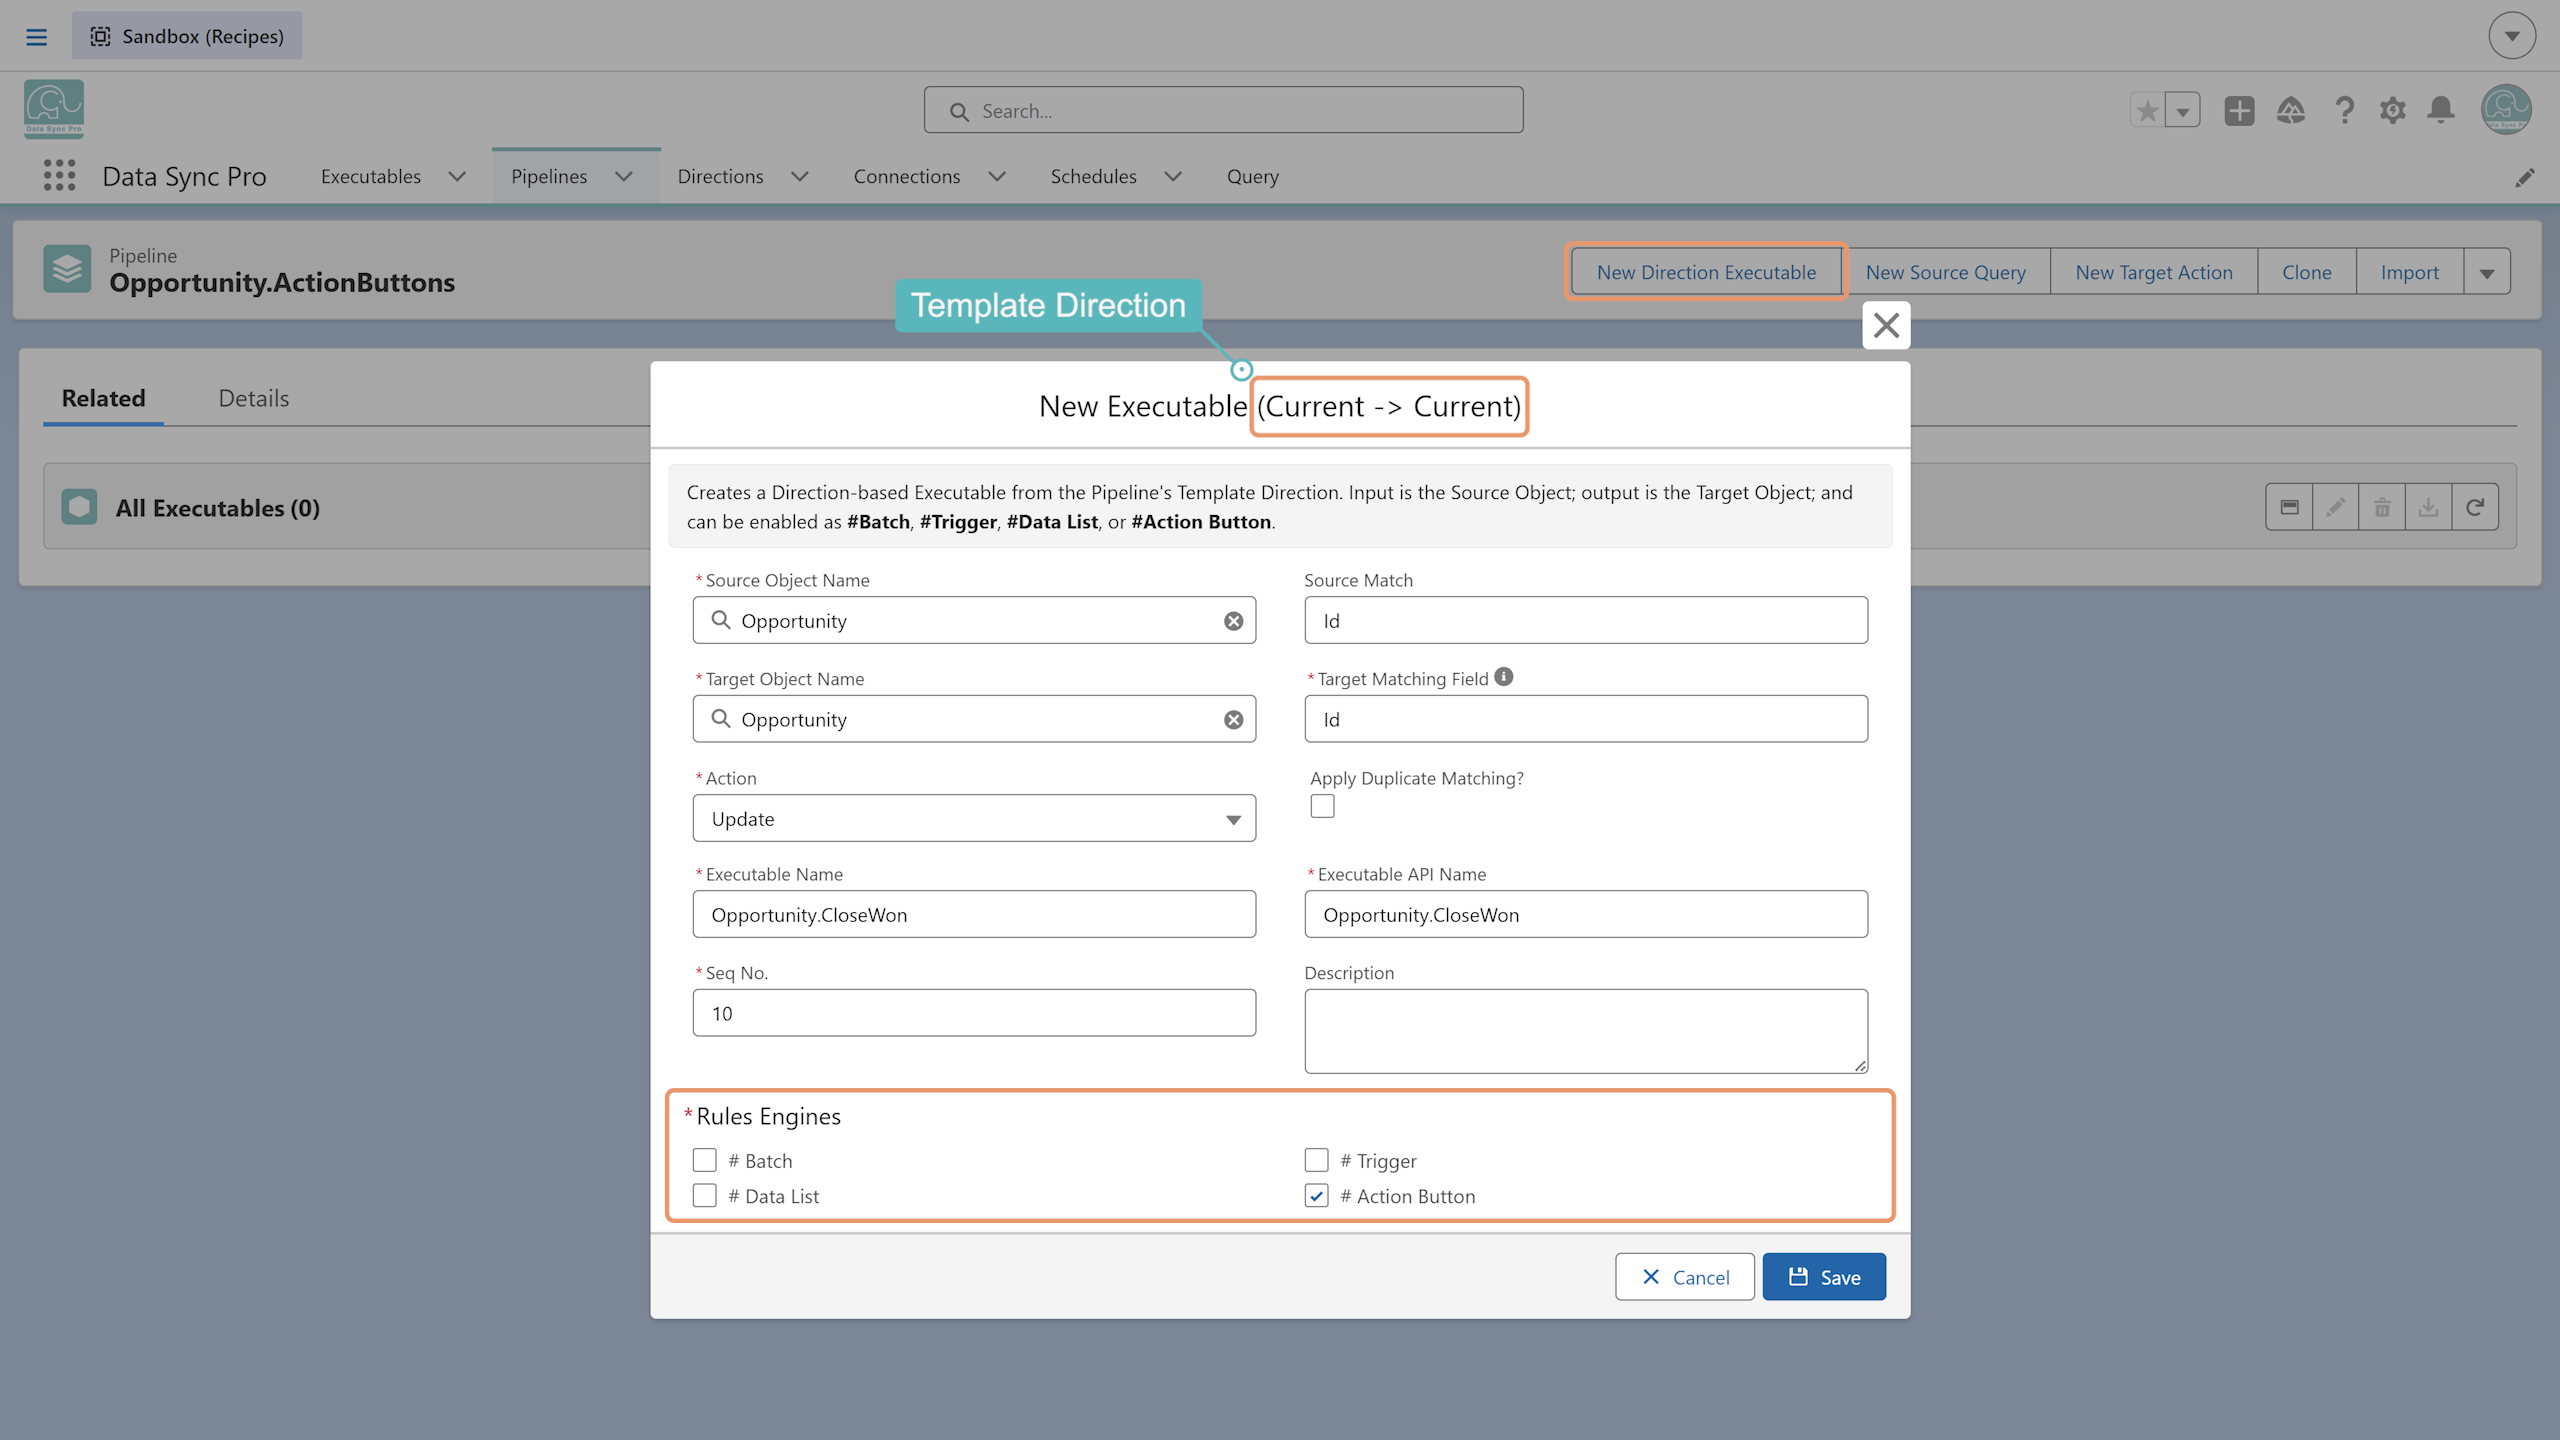Click the Data Sync Pro elephant logo
The width and height of the screenshot is (2560, 1440).
tap(54, 108)
